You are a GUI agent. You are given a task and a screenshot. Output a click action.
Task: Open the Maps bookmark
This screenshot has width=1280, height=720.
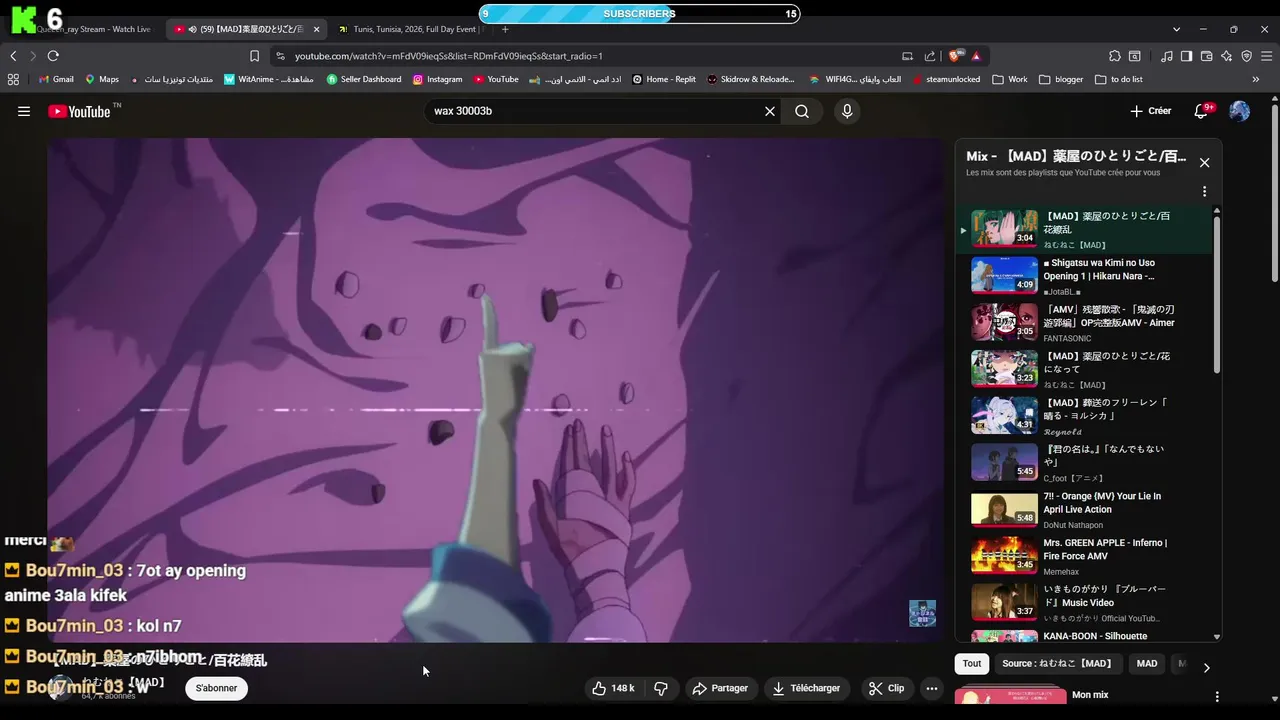[x=101, y=79]
